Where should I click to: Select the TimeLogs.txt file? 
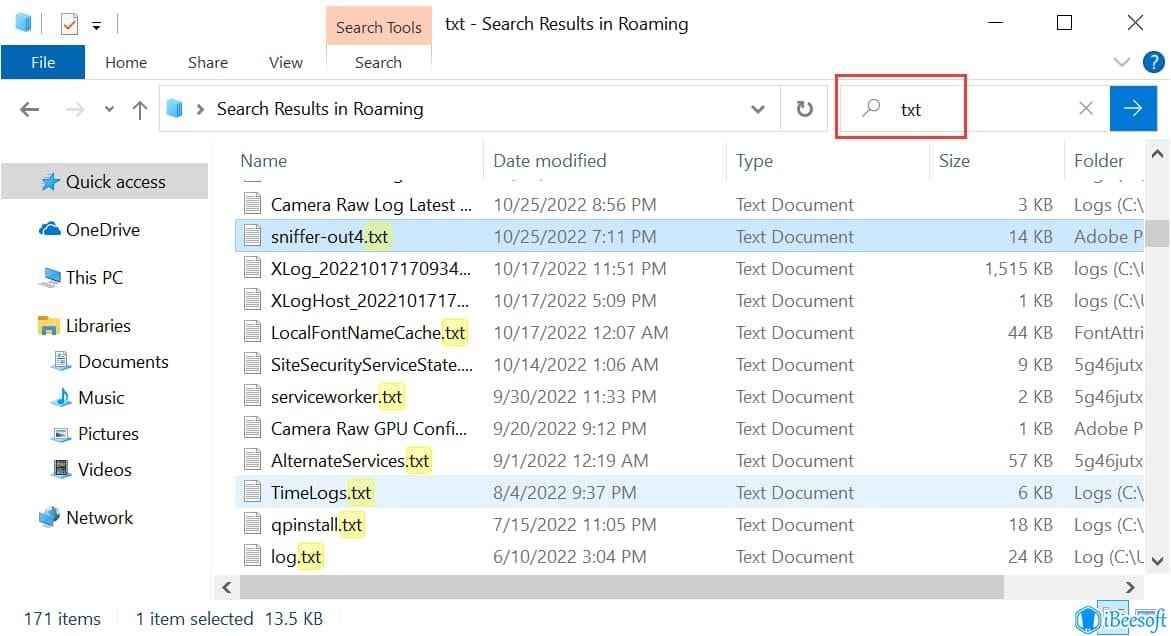pos(320,492)
